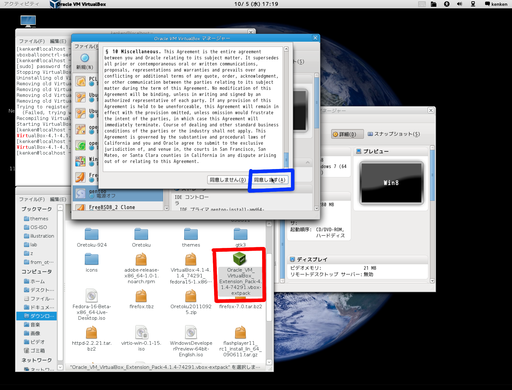
Task: Select the FreeBSD8_2 Clone VM row
Action: (x=118, y=207)
